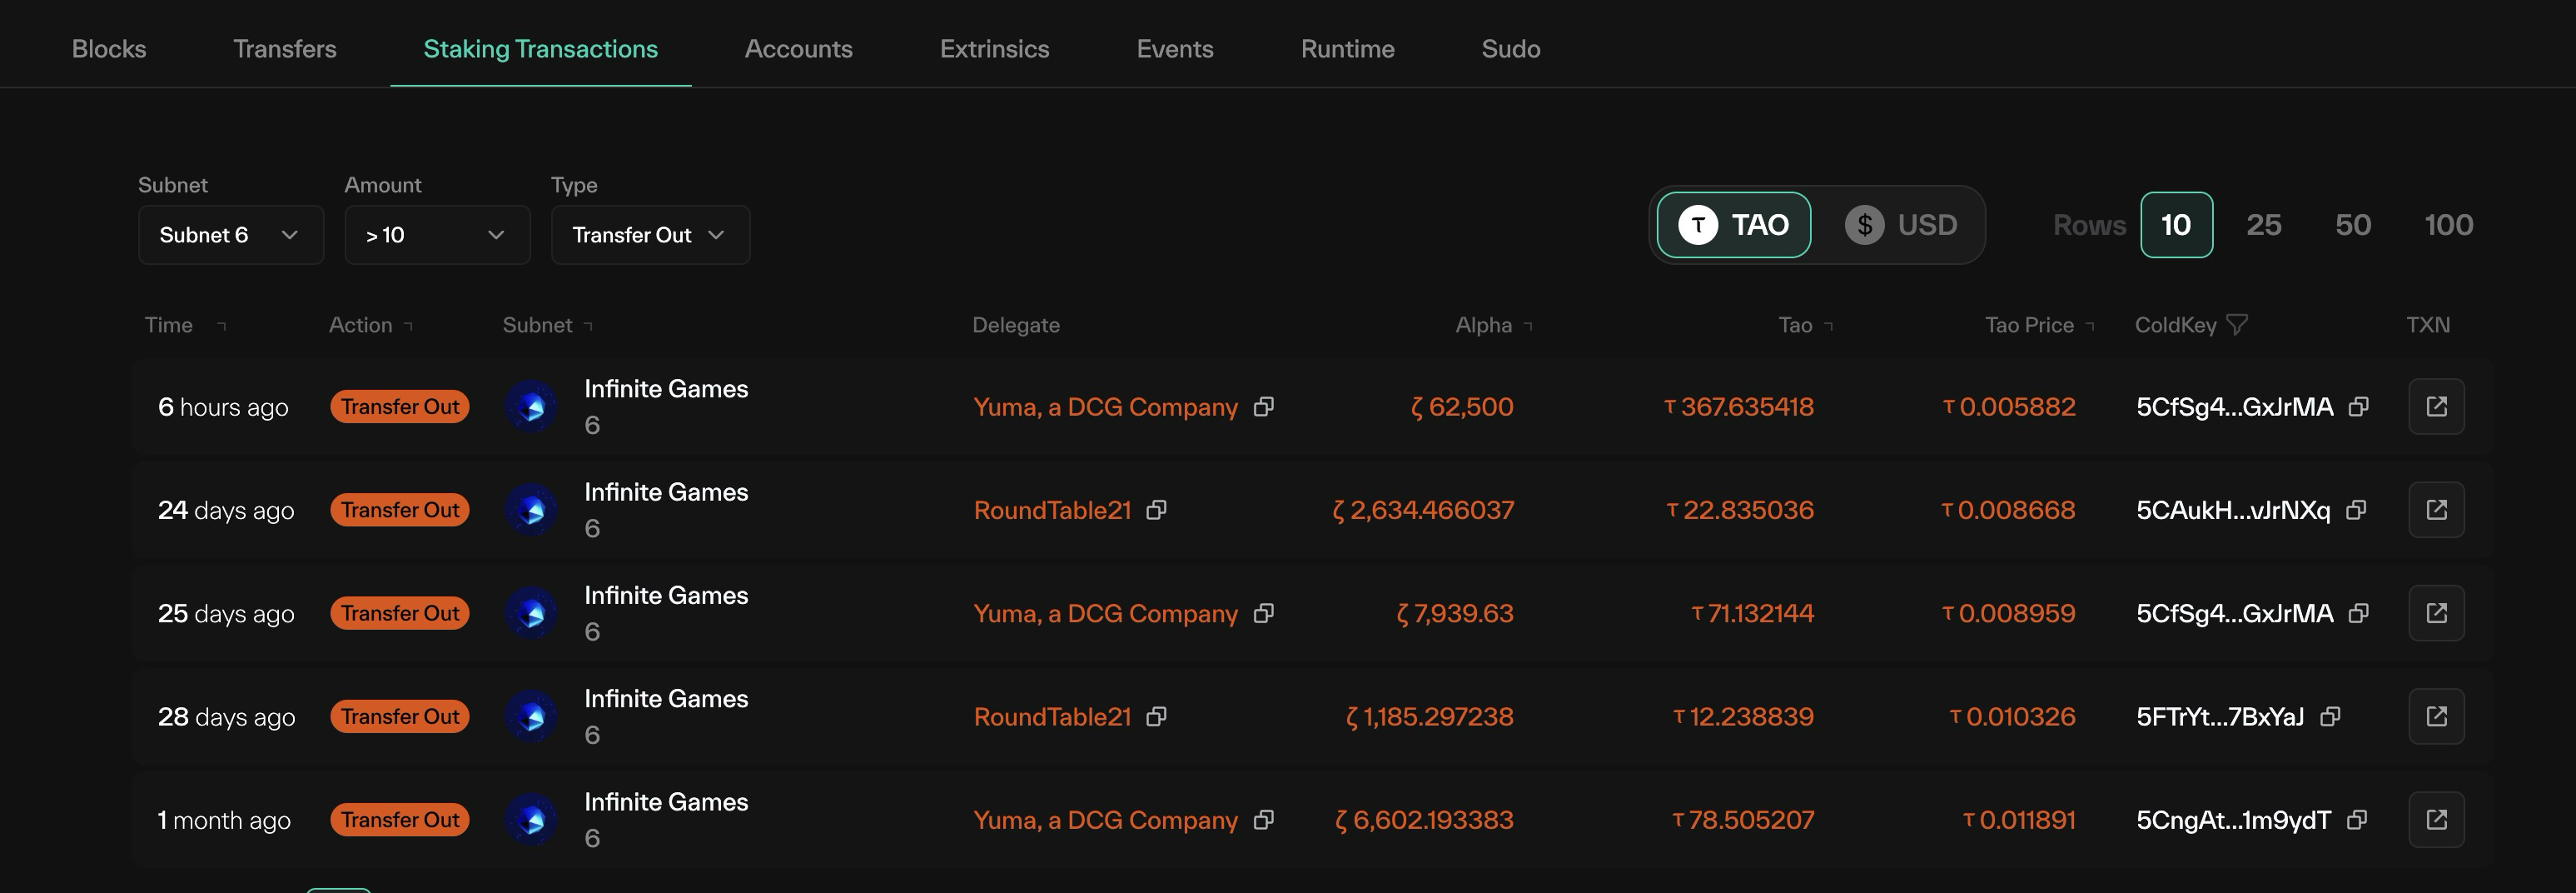Go to the Accounts tab
This screenshot has height=893, width=2576.
coord(798,49)
